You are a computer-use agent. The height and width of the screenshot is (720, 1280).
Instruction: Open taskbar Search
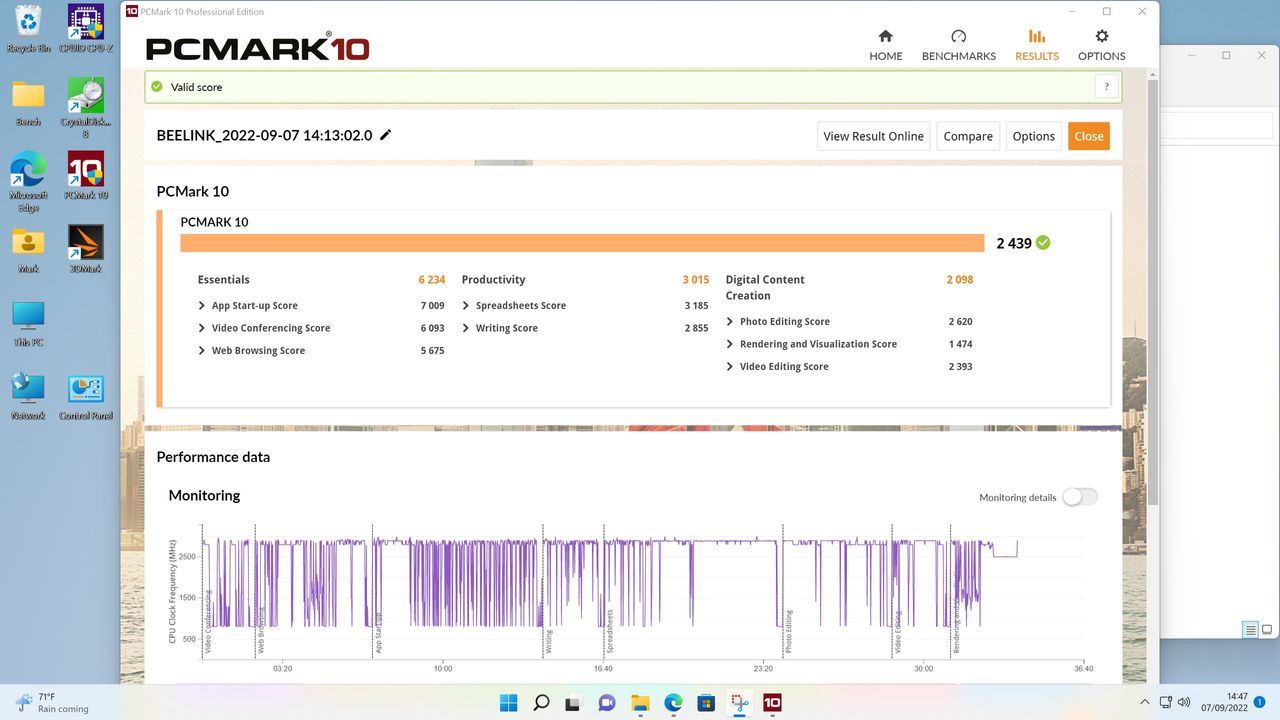point(541,702)
